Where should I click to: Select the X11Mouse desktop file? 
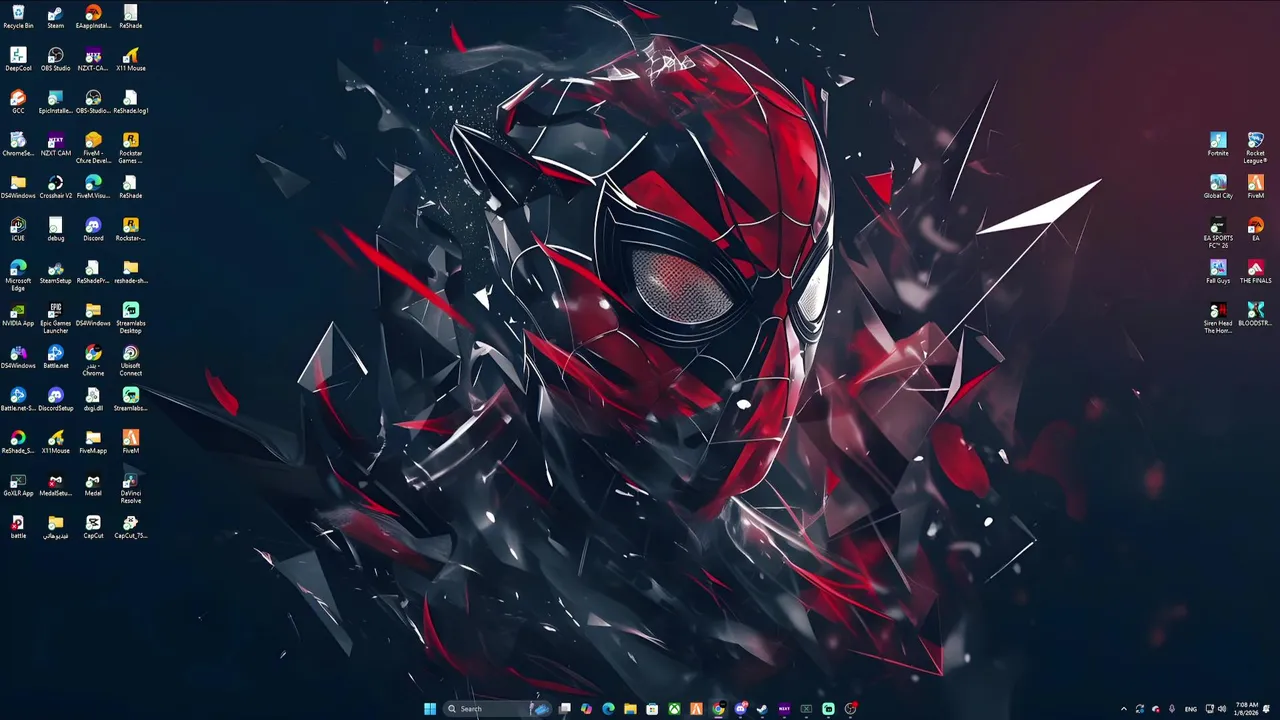pyautogui.click(x=55, y=442)
